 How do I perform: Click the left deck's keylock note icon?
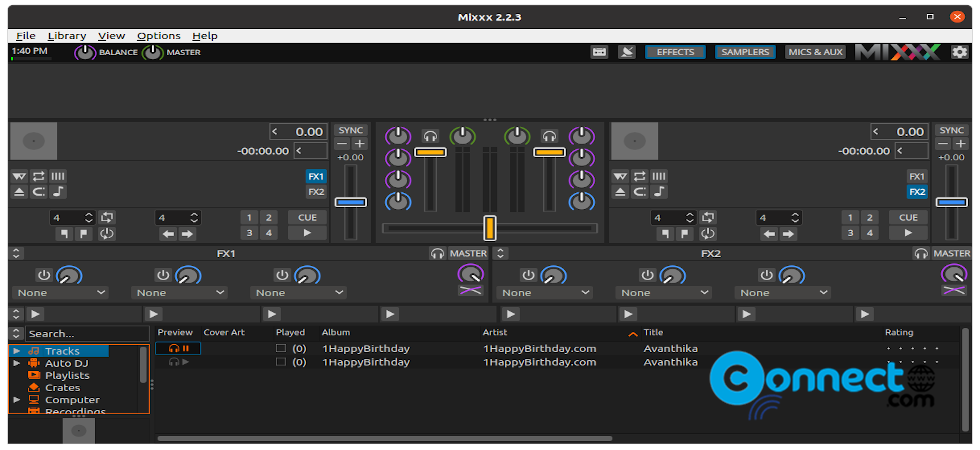click(58, 192)
